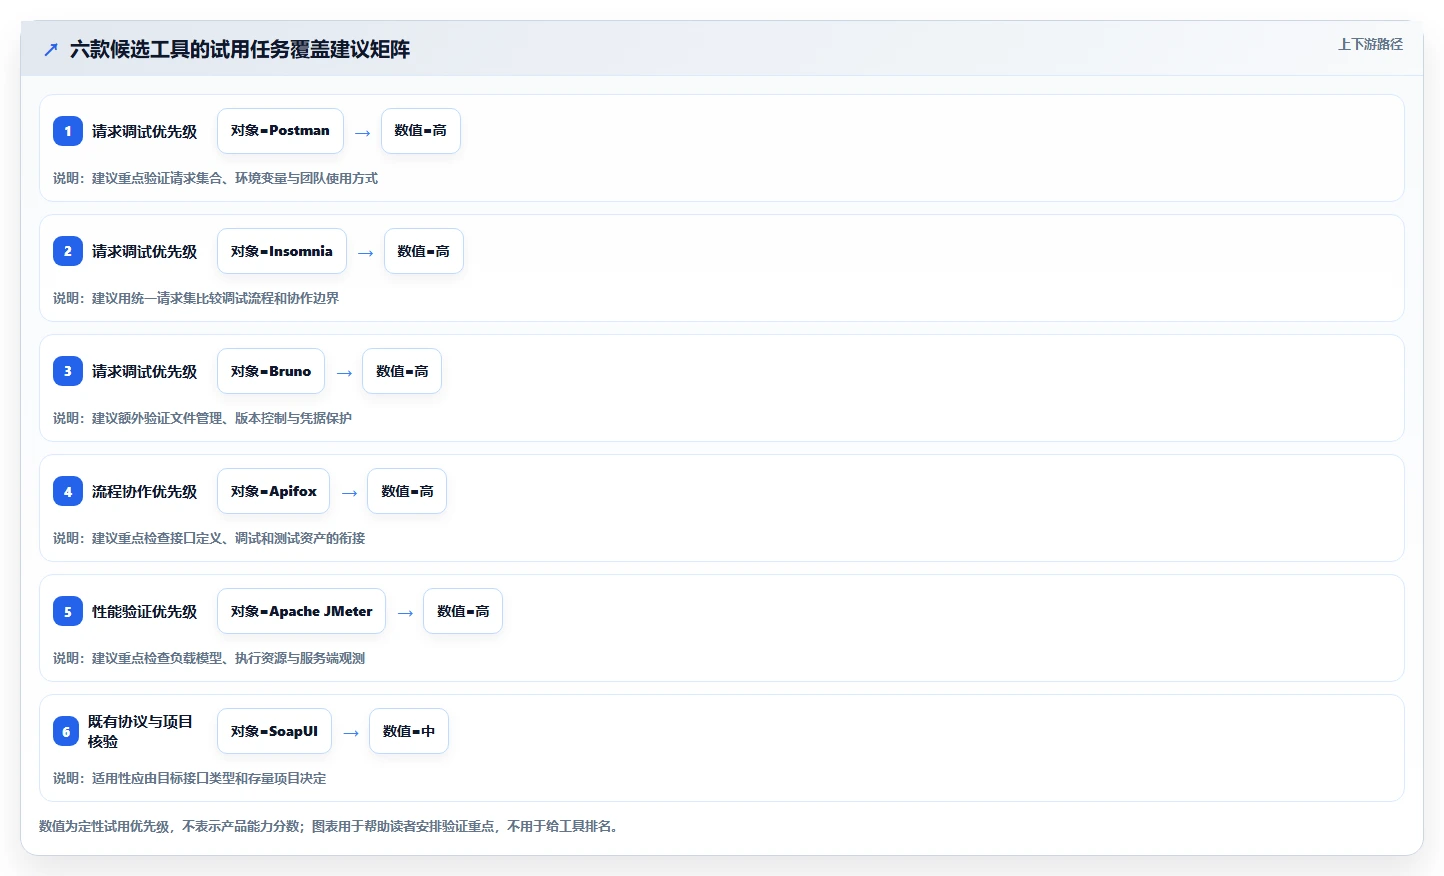The image size is (1444, 876).
Task: Click 数值=高 chip in Postman row
Action: pos(421,131)
